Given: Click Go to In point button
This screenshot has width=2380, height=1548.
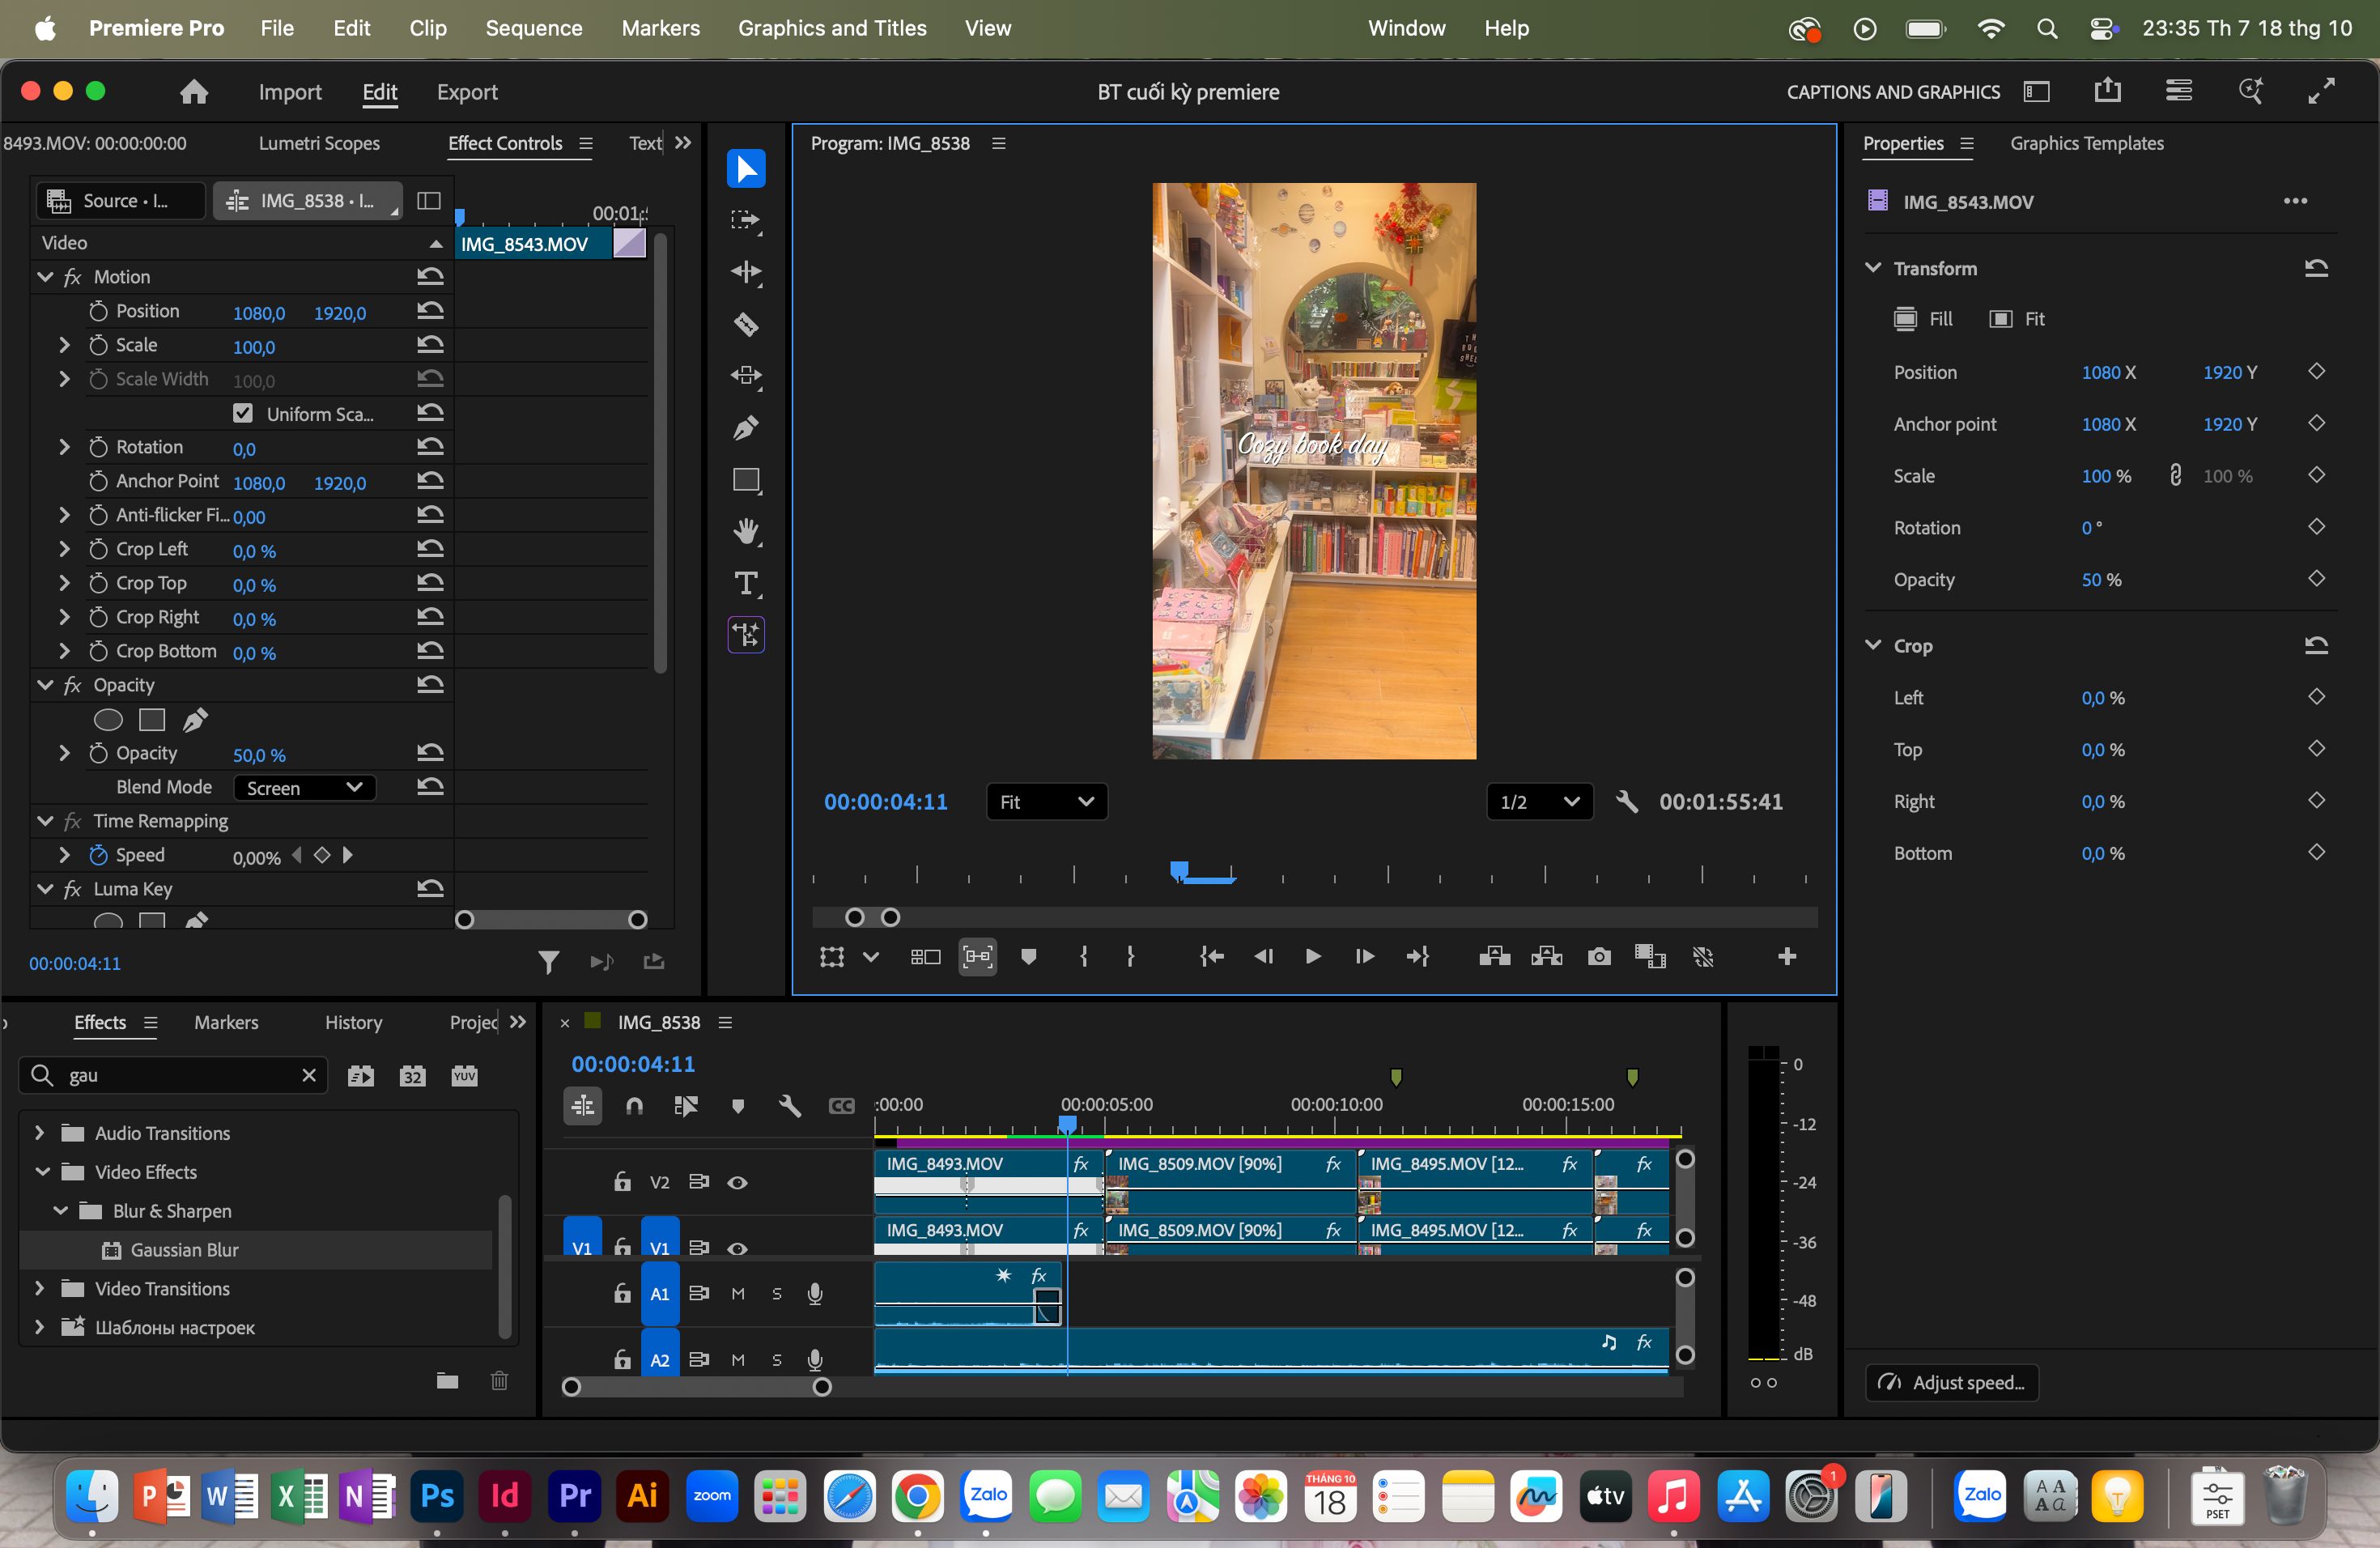Looking at the screenshot, I should coord(1211,957).
